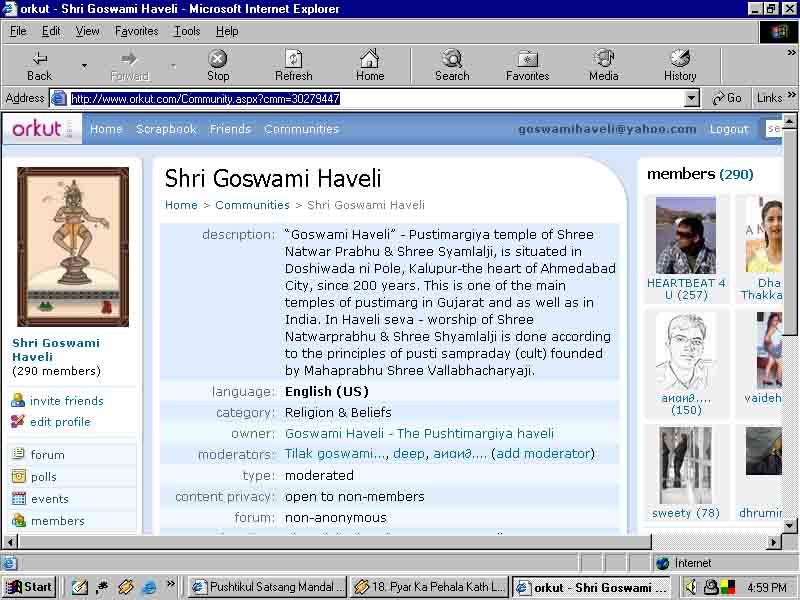This screenshot has height=600, width=800.
Task: Open the forum icon in sidebar
Action: pyautogui.click(x=18, y=454)
